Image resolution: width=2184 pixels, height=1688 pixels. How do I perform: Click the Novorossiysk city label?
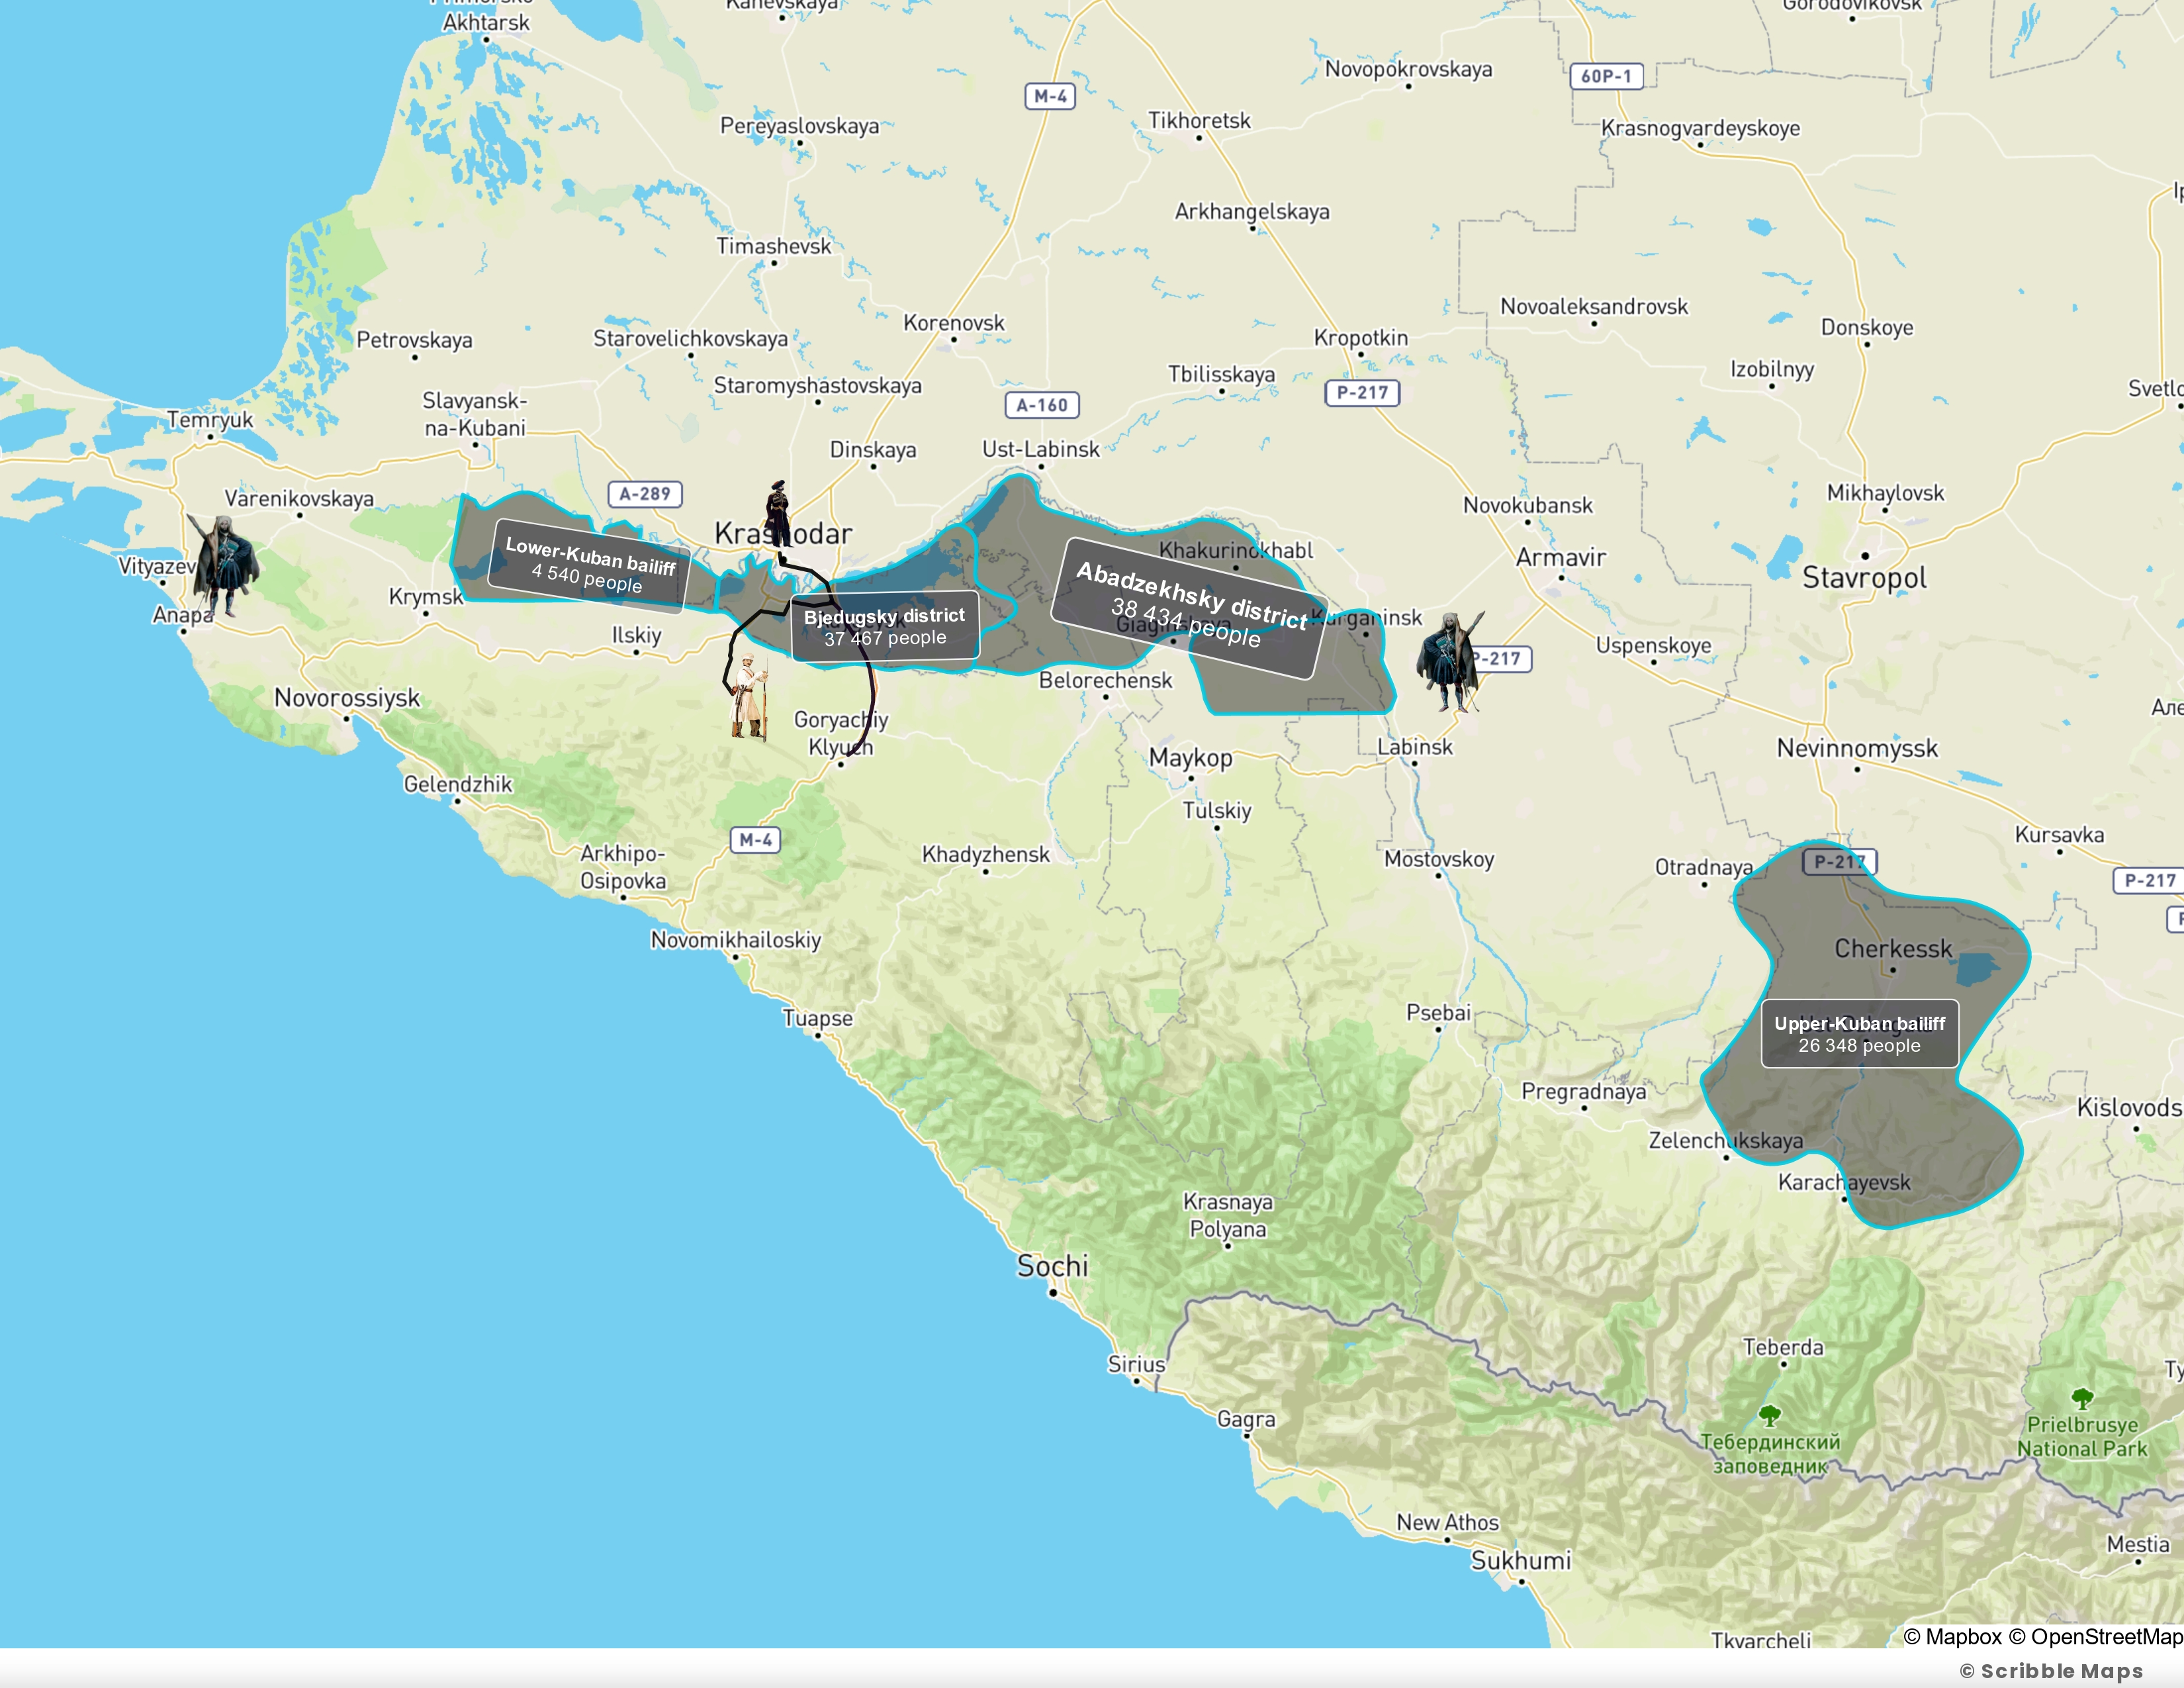tap(347, 698)
